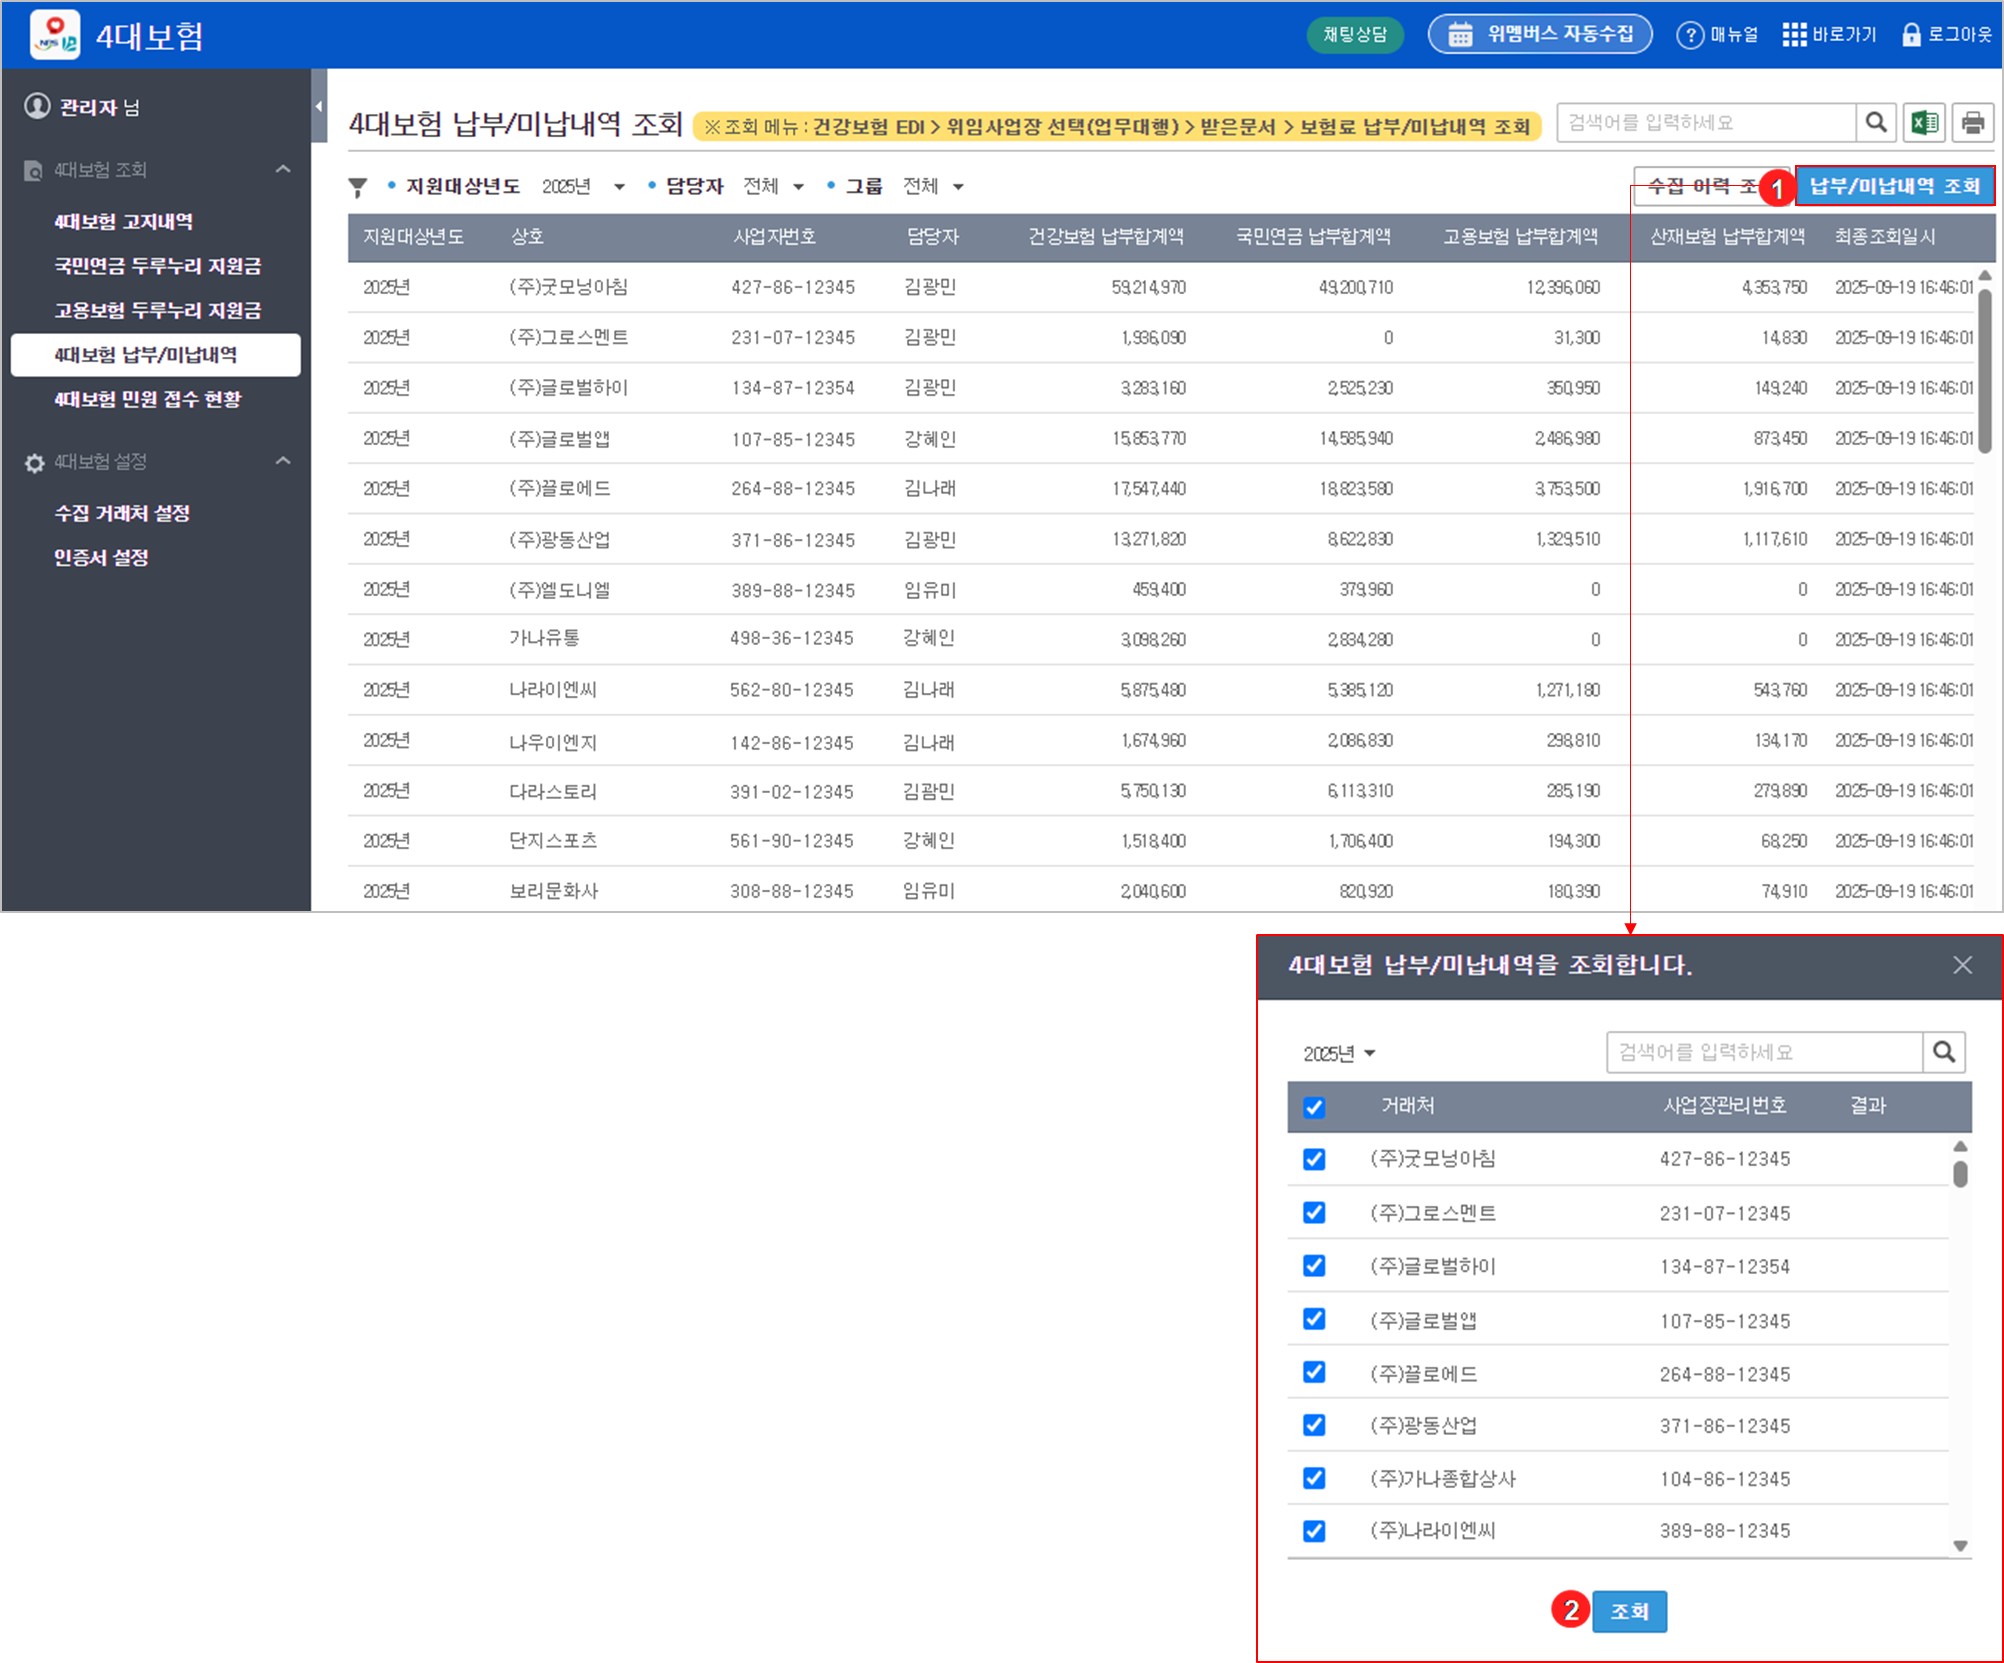Screen dimensions: 2004x1663
Task: Open 수집 거래처 설정 menu item
Action: (122, 513)
